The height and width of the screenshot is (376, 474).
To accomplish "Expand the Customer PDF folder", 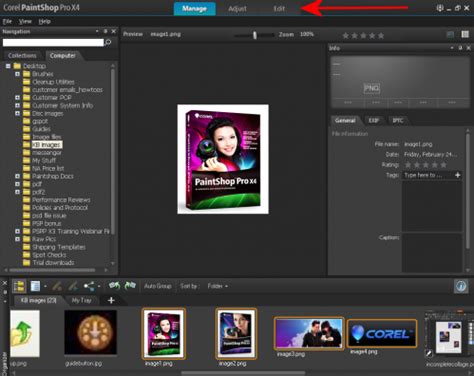I will [17, 98].
